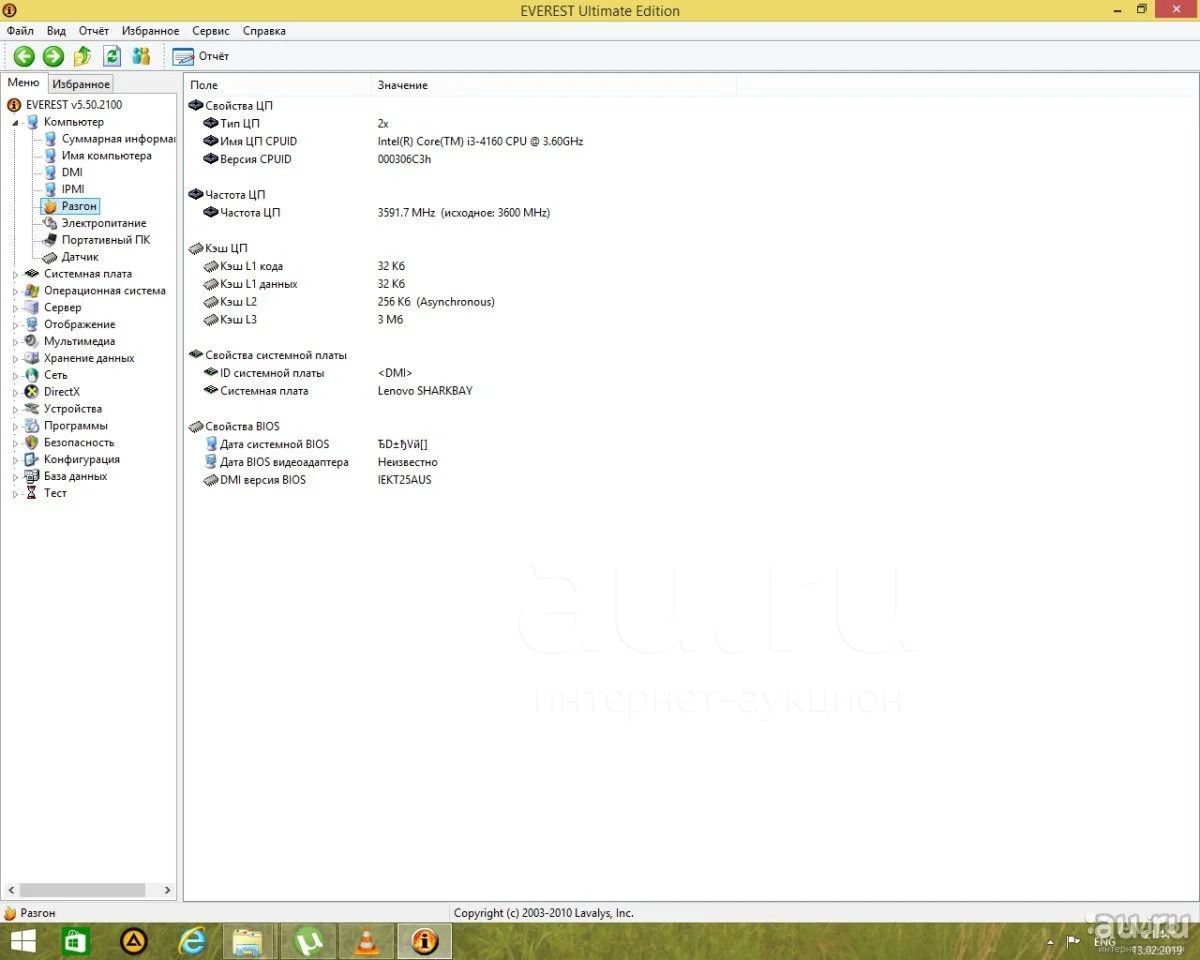
Task: Open uTorrent from the taskbar
Action: (x=309, y=941)
